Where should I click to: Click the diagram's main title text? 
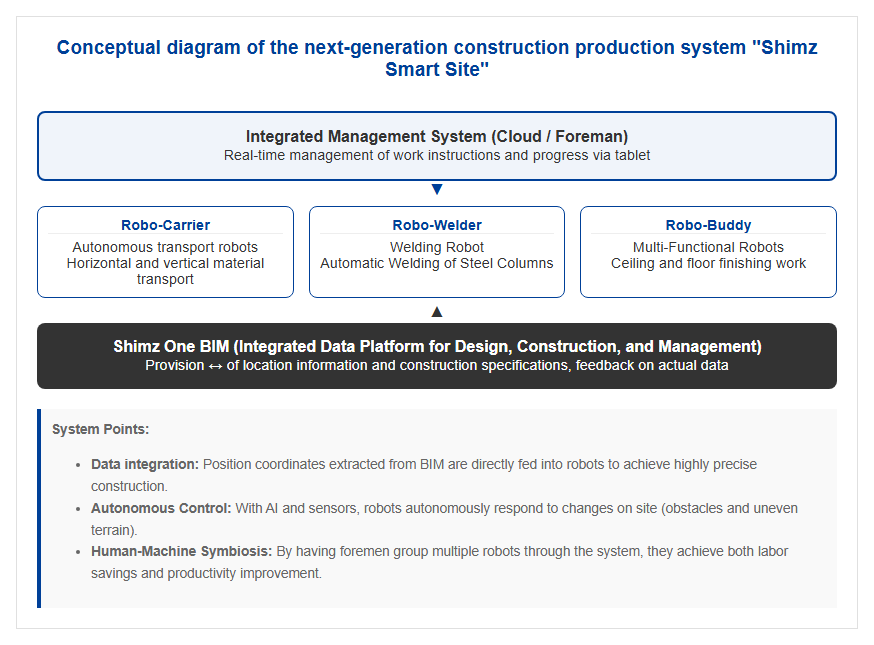(x=437, y=58)
